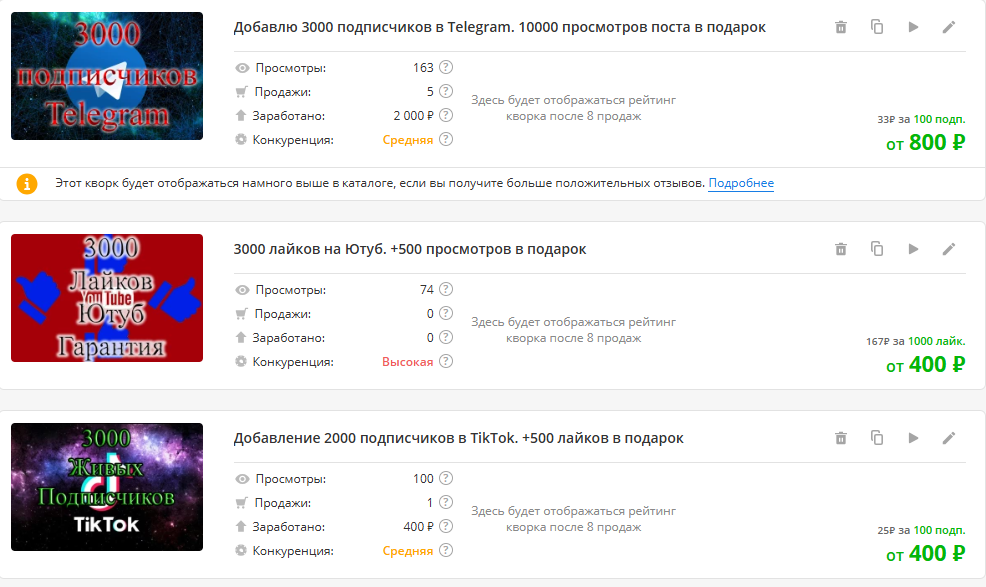Delete the Telegram subscribers kwork via trash icon
986x587 pixels.
(x=841, y=27)
